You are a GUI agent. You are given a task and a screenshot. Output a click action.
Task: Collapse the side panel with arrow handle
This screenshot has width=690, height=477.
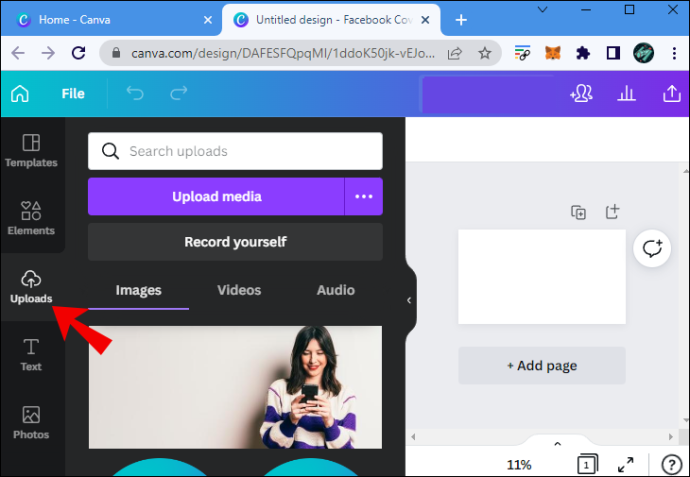tap(409, 300)
